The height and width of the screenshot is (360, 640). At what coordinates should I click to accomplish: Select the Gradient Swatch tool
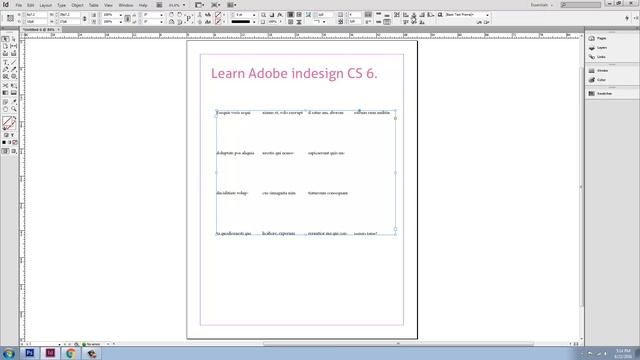click(5, 93)
